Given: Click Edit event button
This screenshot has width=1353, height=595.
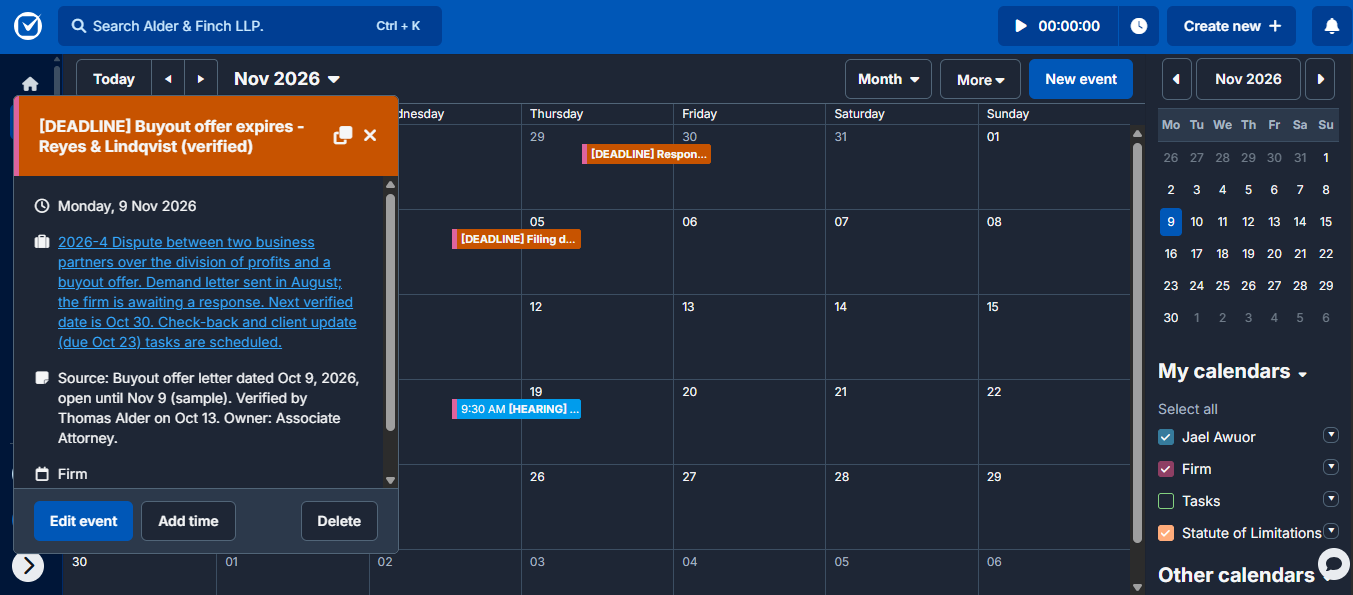Looking at the screenshot, I should tap(83, 521).
